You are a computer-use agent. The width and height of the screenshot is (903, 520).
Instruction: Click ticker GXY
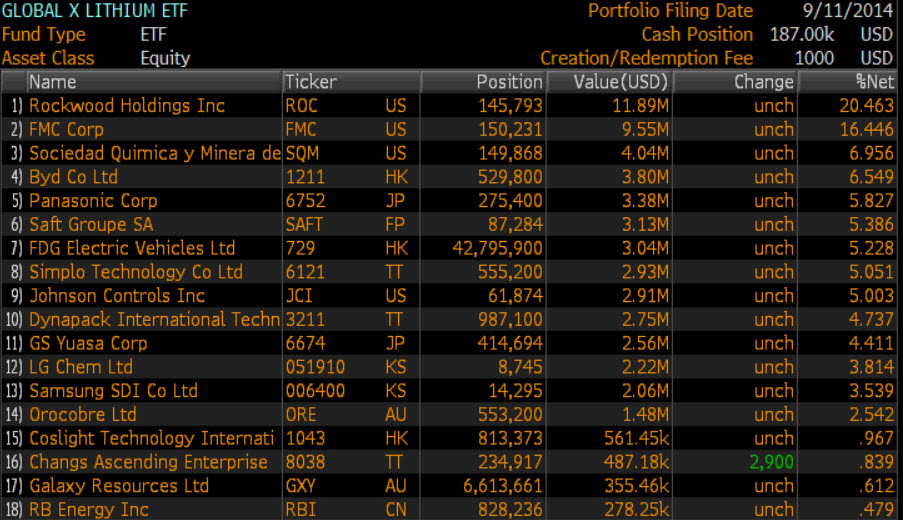[300, 485]
